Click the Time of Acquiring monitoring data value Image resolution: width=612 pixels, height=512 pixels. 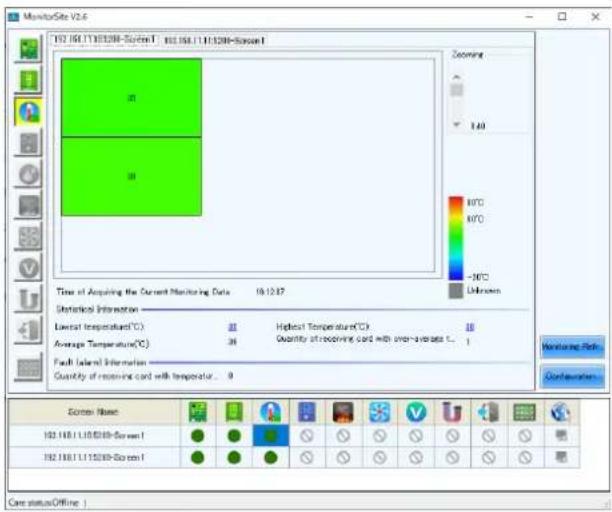coord(270,292)
